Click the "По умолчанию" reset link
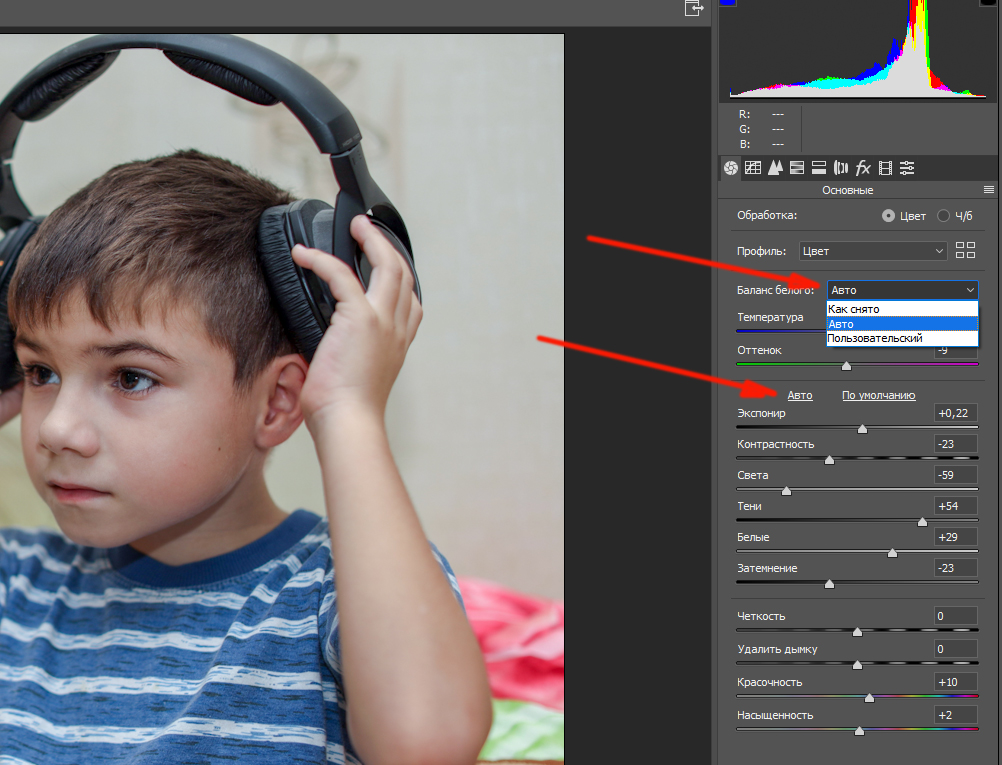The height and width of the screenshot is (765, 1002). click(x=878, y=395)
